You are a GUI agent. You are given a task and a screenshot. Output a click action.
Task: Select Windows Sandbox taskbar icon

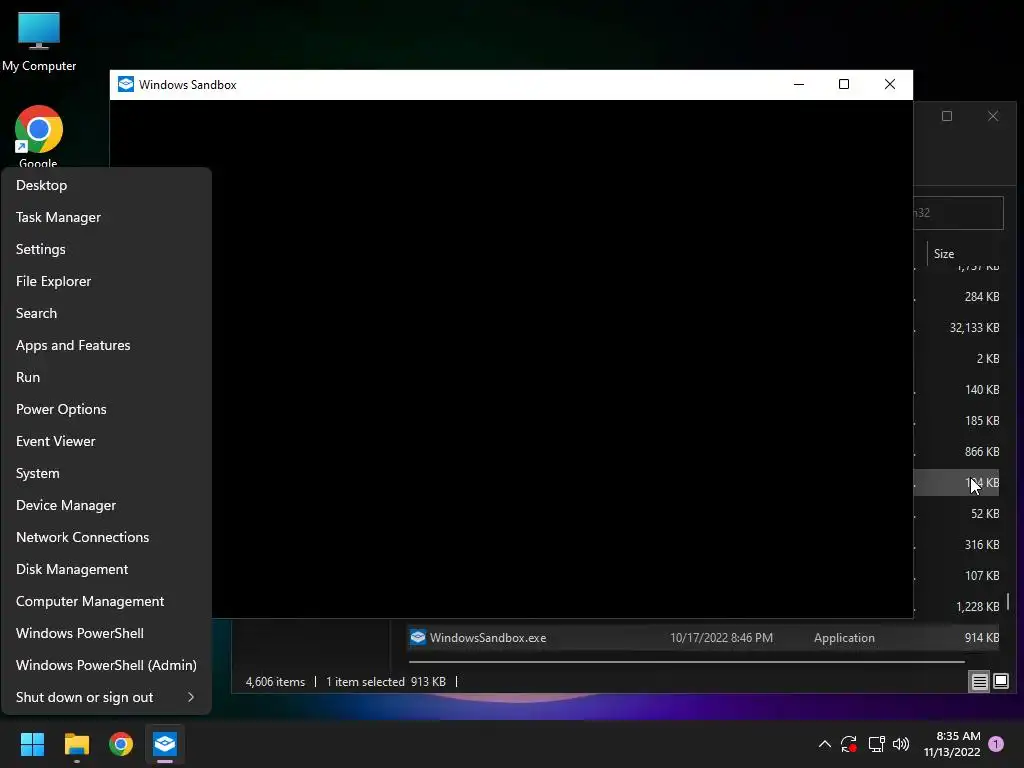165,744
